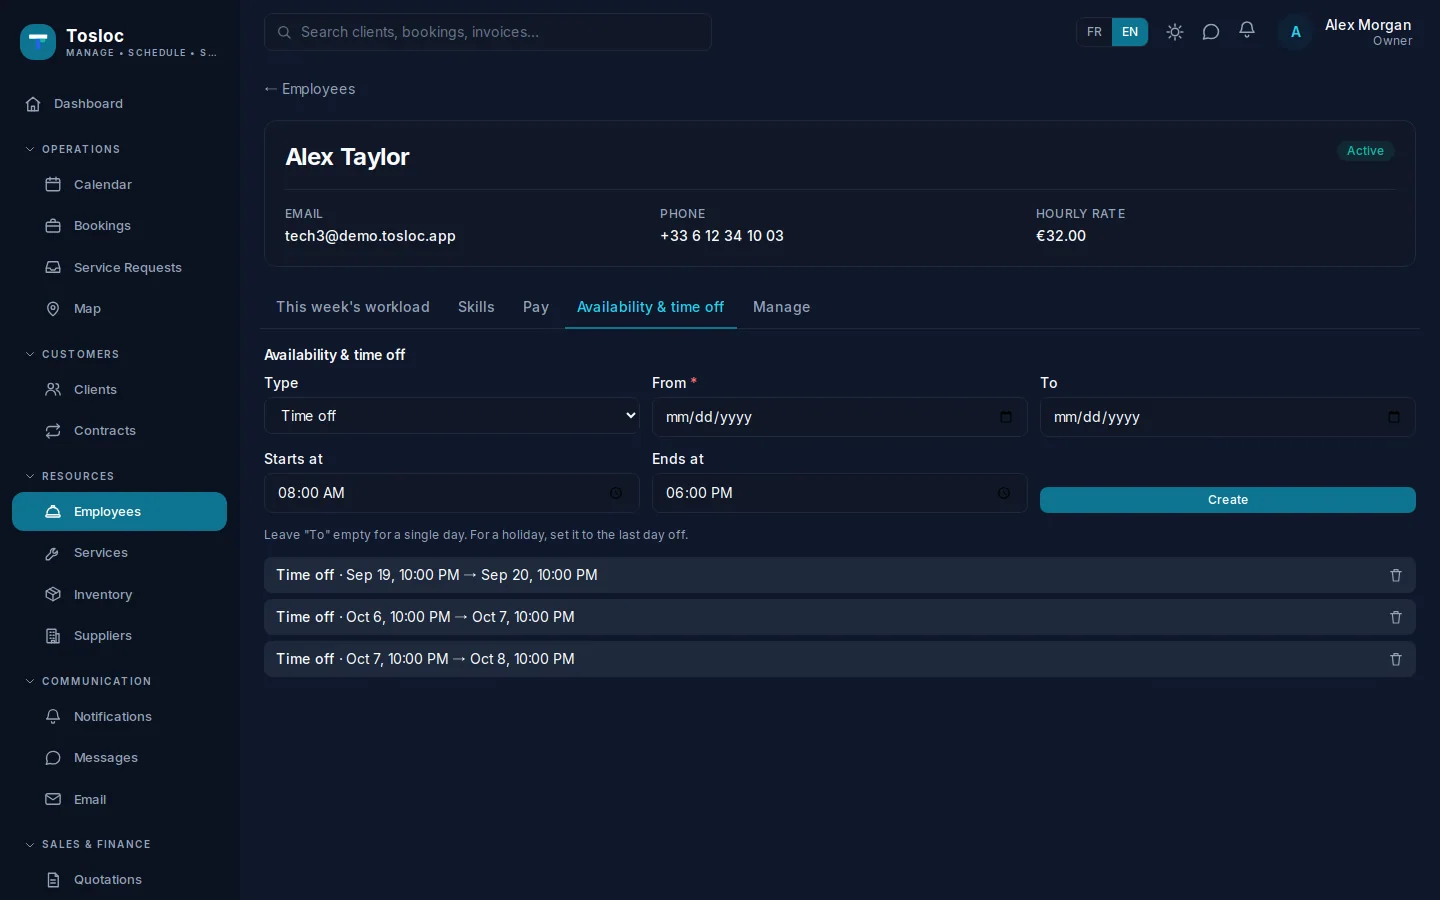This screenshot has width=1440, height=900.
Task: Open the Manage tab
Action: [x=781, y=307]
